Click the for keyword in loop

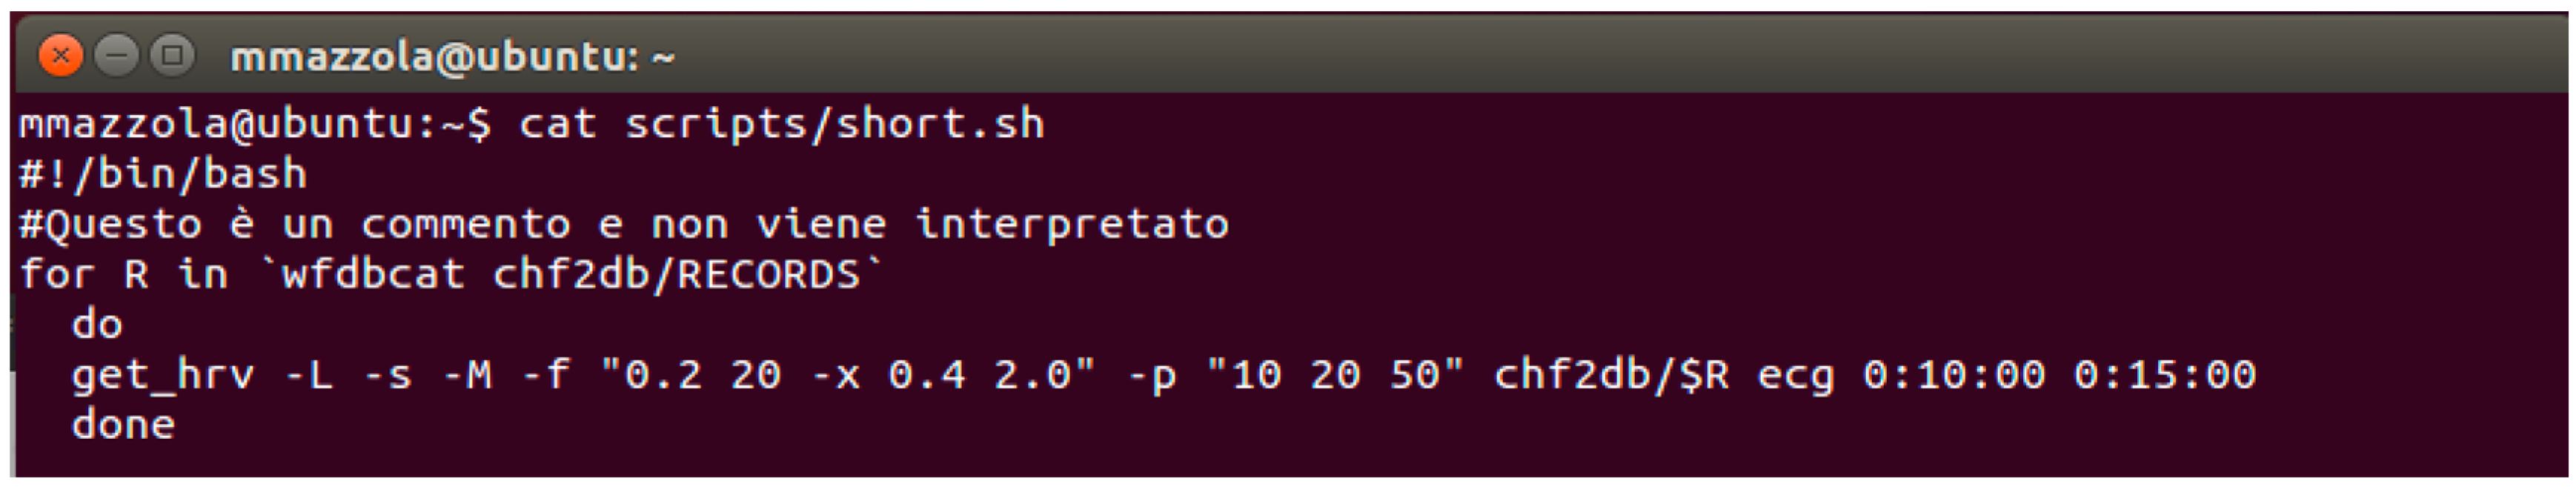[57, 274]
